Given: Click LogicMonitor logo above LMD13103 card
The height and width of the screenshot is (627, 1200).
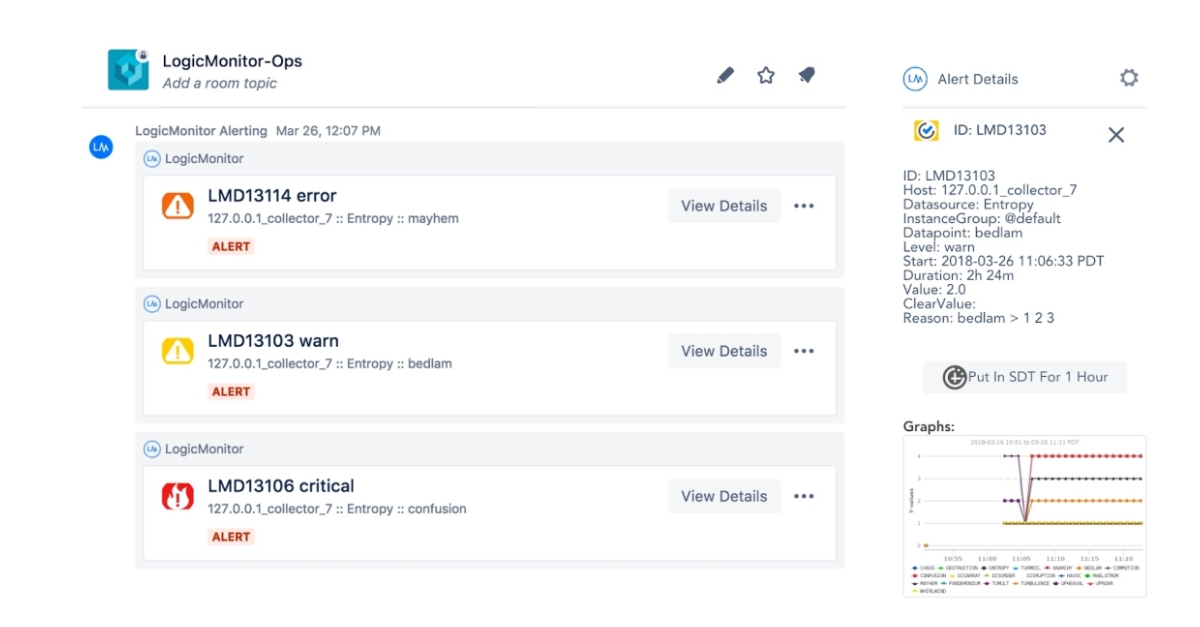Looking at the screenshot, I should coord(152,303).
